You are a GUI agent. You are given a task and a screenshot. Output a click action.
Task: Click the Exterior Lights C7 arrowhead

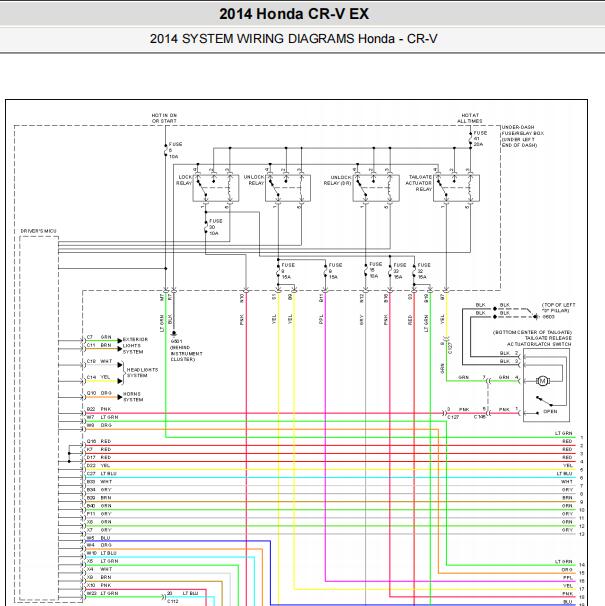120,340
